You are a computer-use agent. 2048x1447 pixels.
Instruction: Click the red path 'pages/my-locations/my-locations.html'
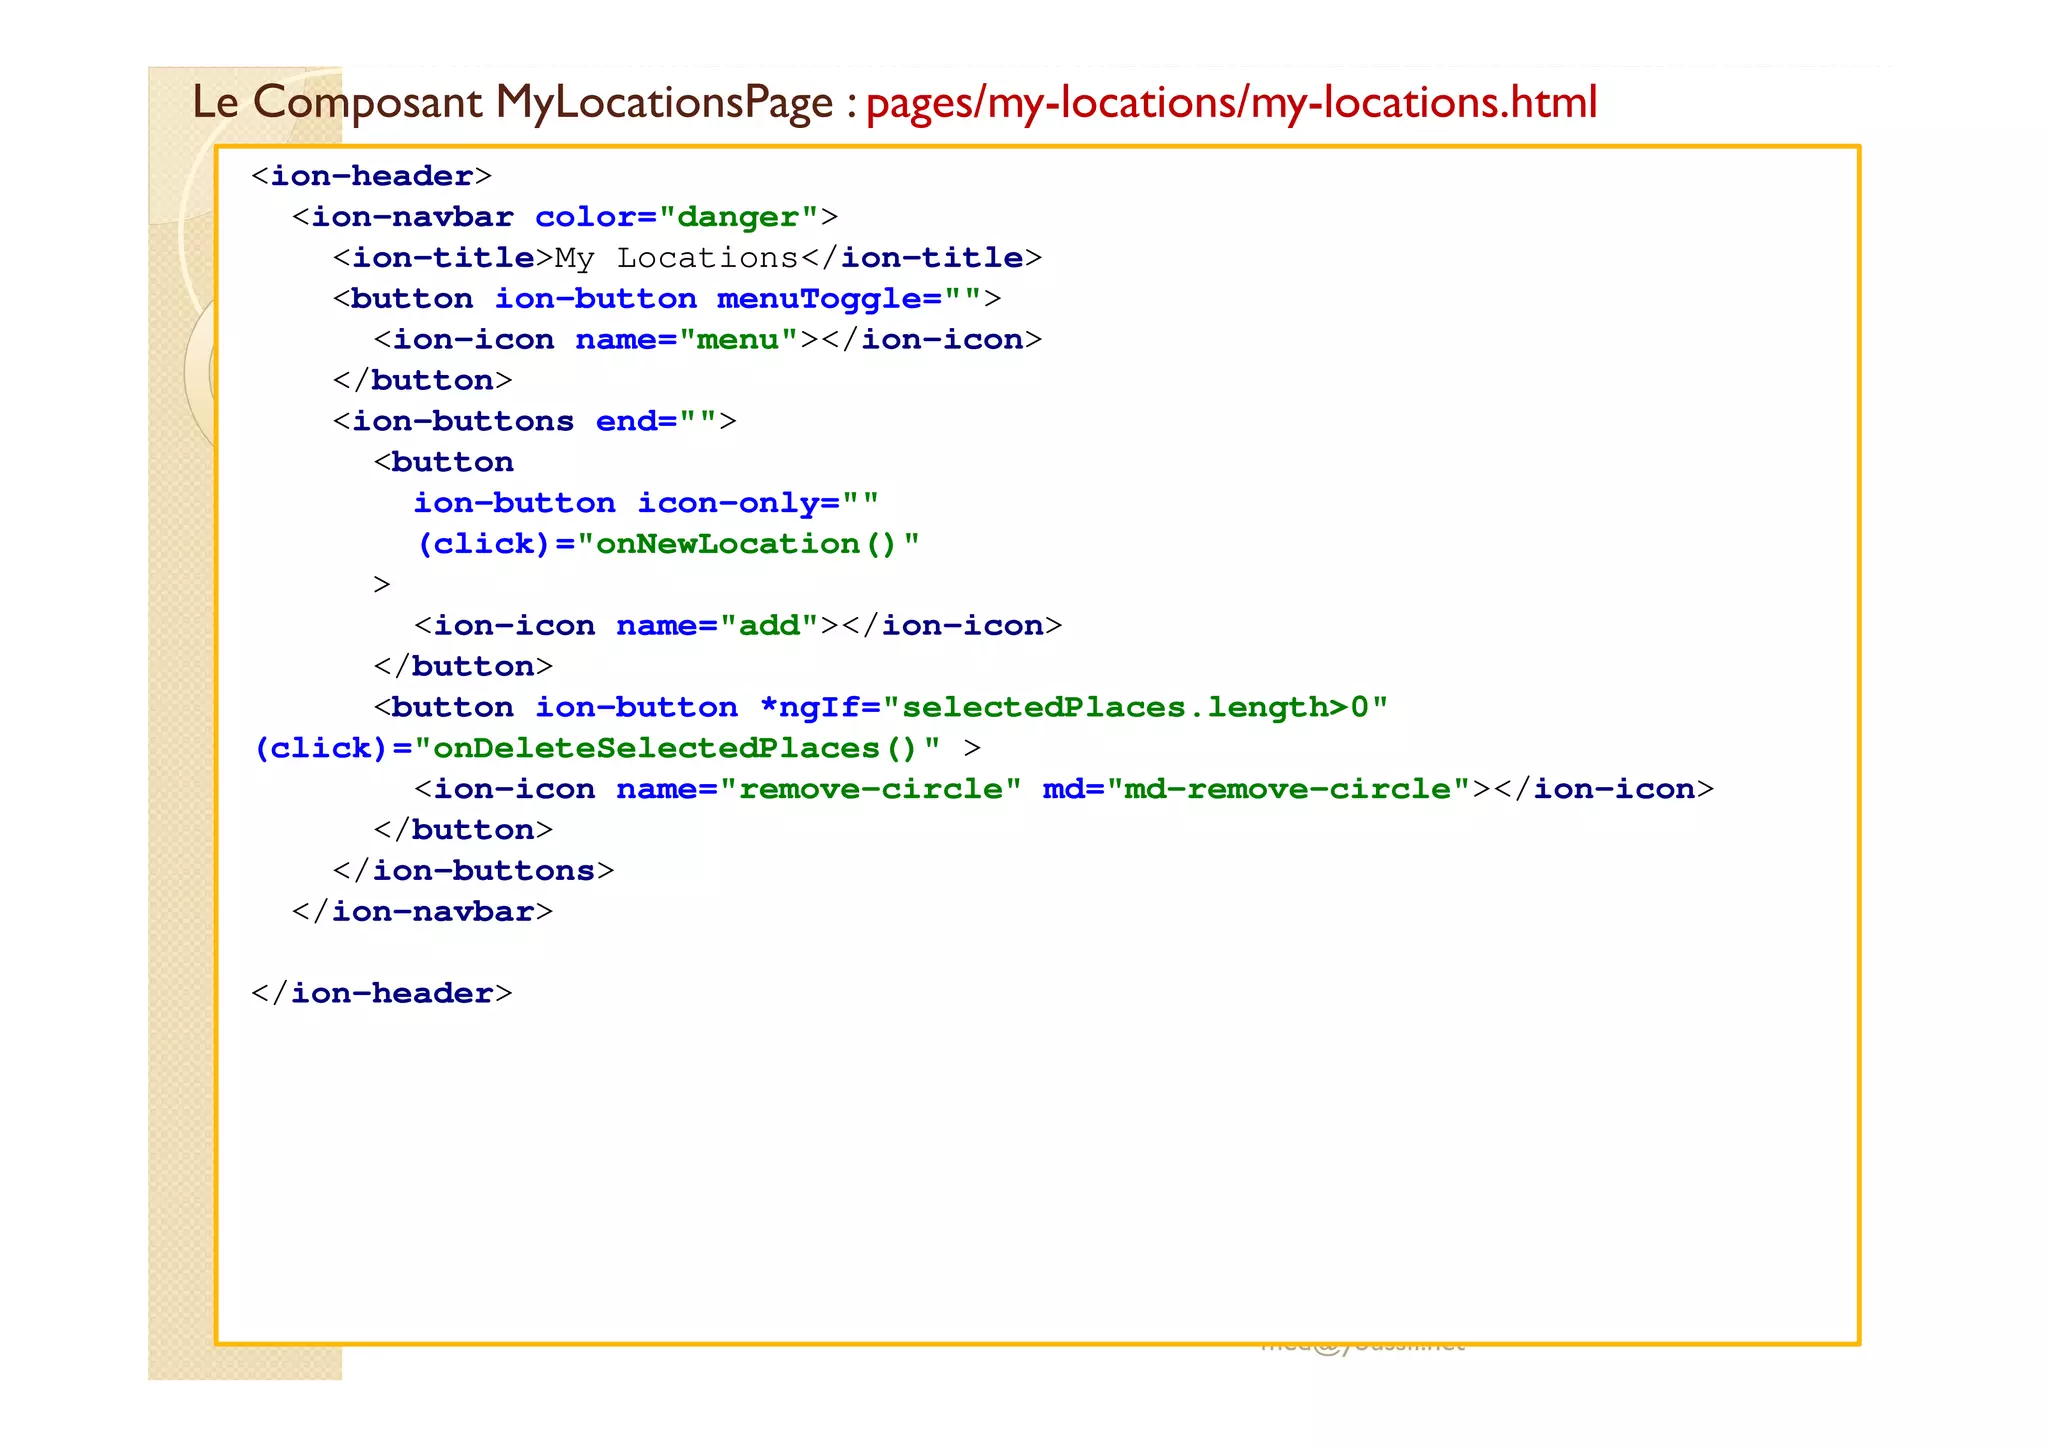1231,103
